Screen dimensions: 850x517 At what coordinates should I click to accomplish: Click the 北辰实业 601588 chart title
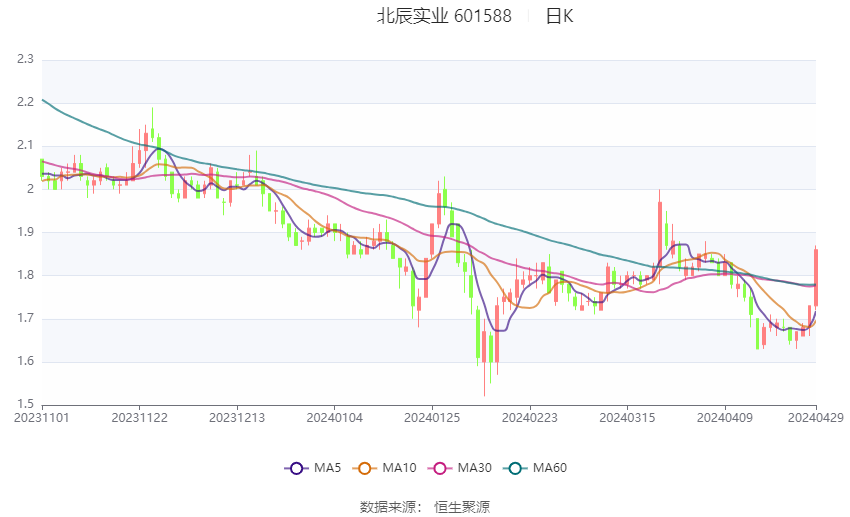coord(444,16)
